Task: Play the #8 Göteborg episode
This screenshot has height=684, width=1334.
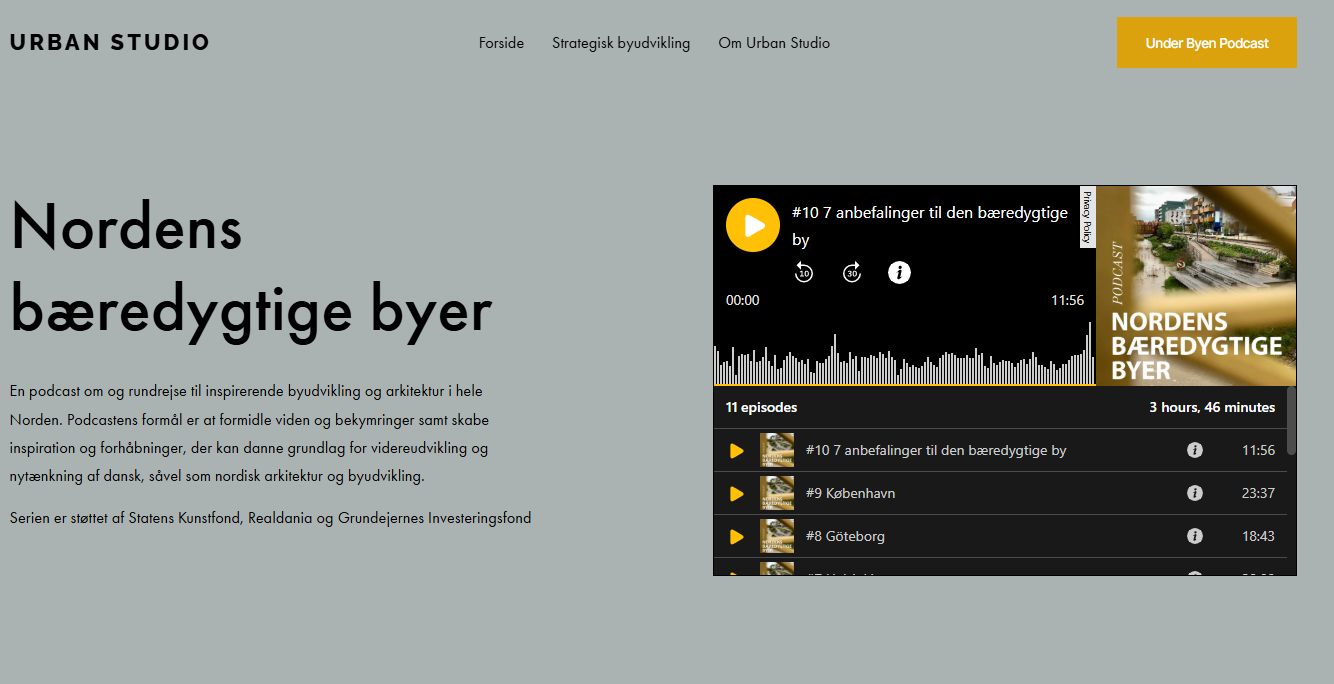Action: (x=737, y=537)
